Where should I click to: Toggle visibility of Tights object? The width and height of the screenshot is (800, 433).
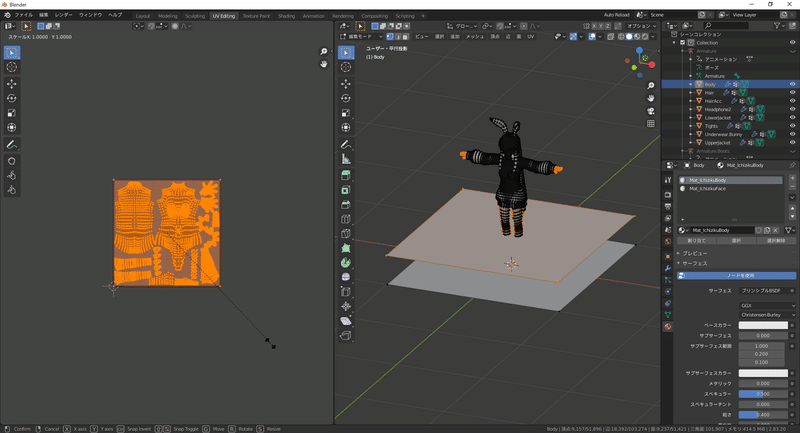click(x=793, y=126)
